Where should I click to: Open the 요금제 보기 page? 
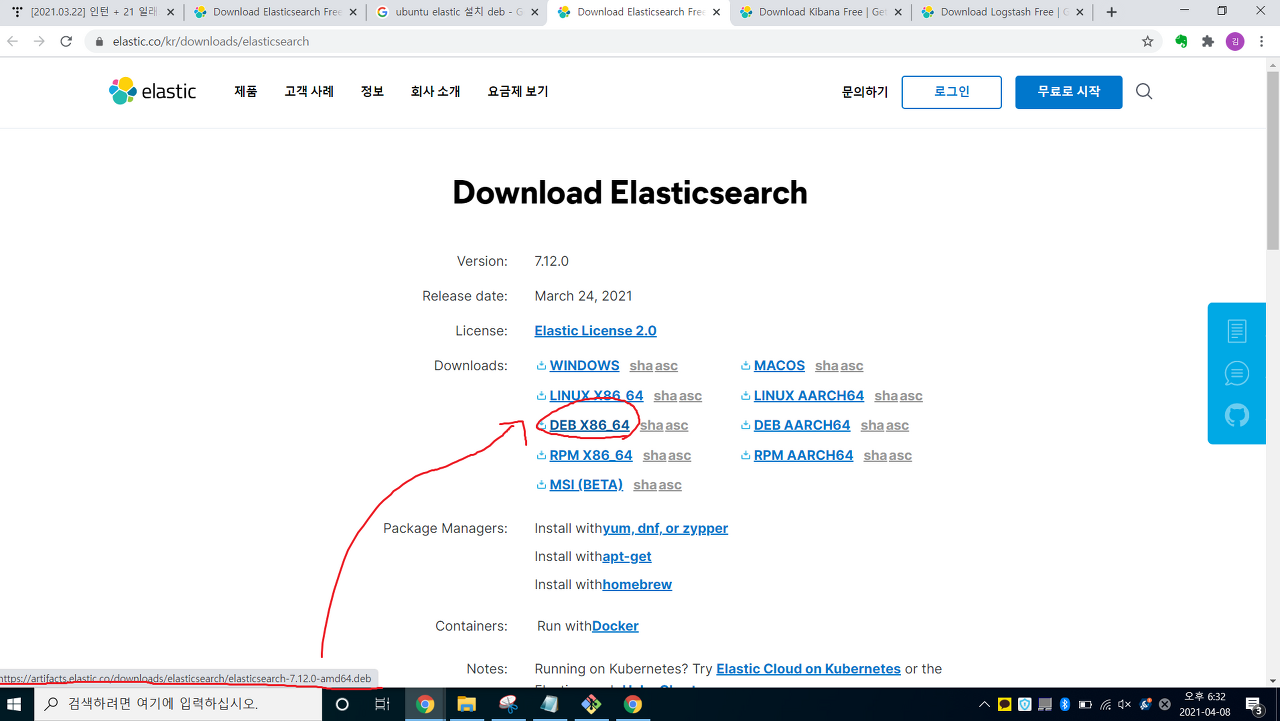click(518, 91)
